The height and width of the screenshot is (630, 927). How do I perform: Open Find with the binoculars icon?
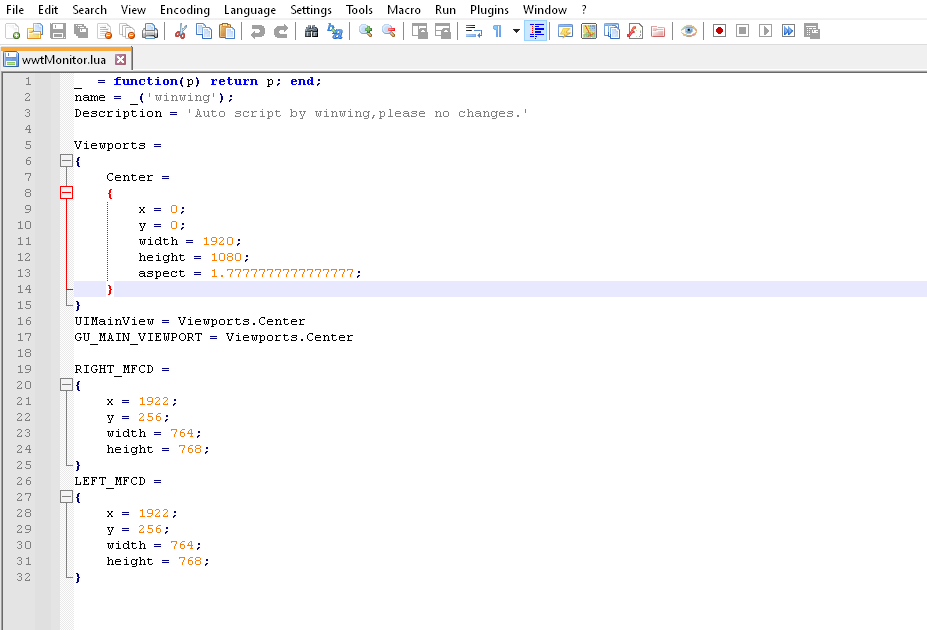pyautogui.click(x=312, y=31)
